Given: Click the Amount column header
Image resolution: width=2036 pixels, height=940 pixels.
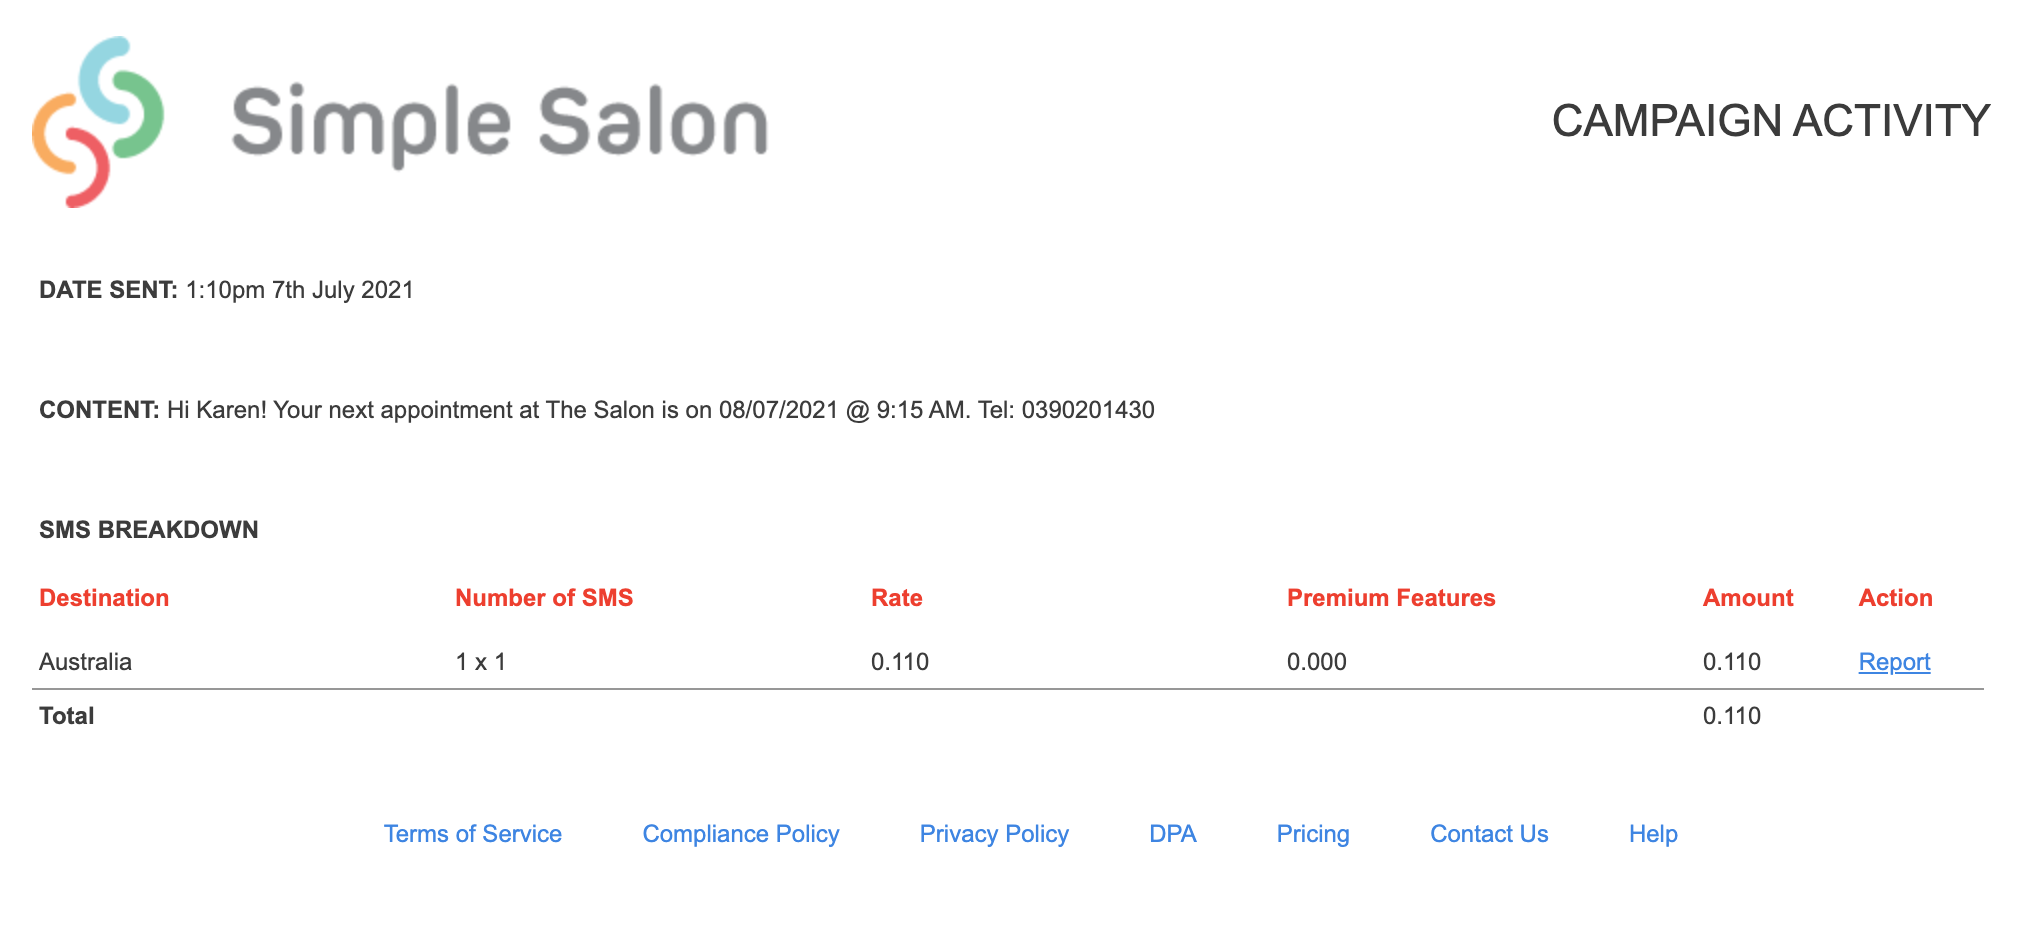Looking at the screenshot, I should [1748, 597].
